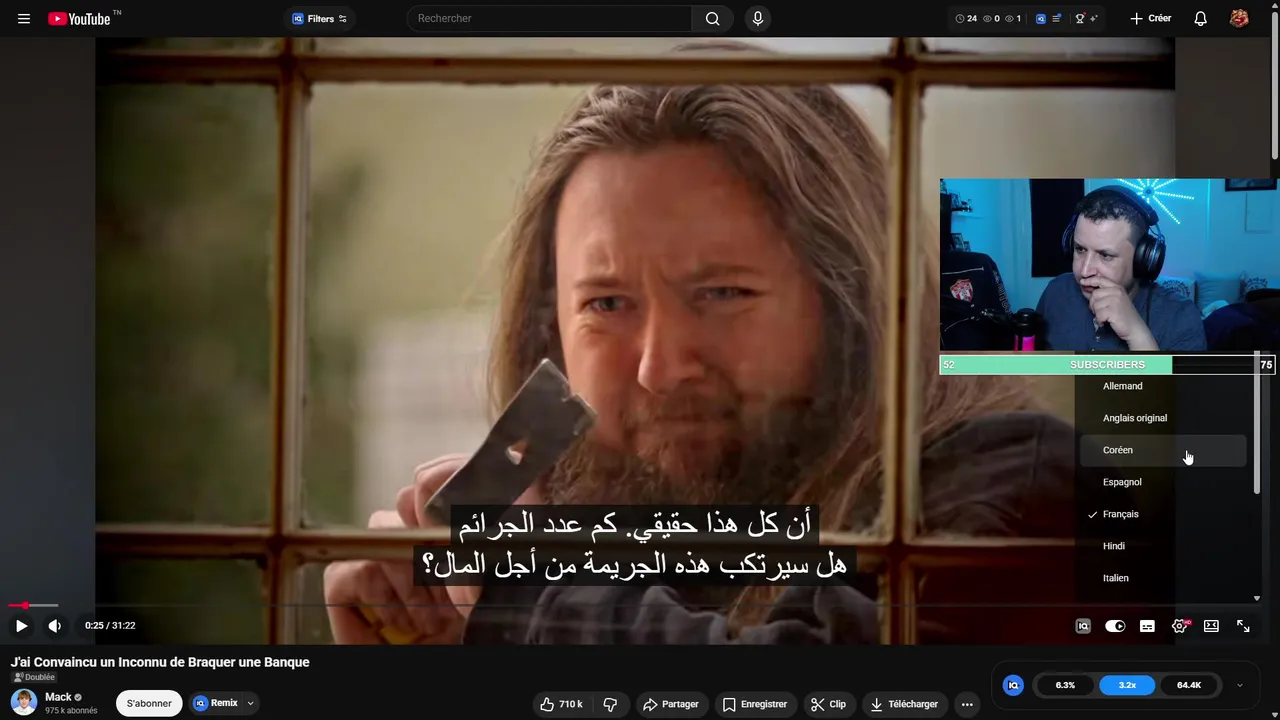Like the video with 710 k

[x=561, y=704]
